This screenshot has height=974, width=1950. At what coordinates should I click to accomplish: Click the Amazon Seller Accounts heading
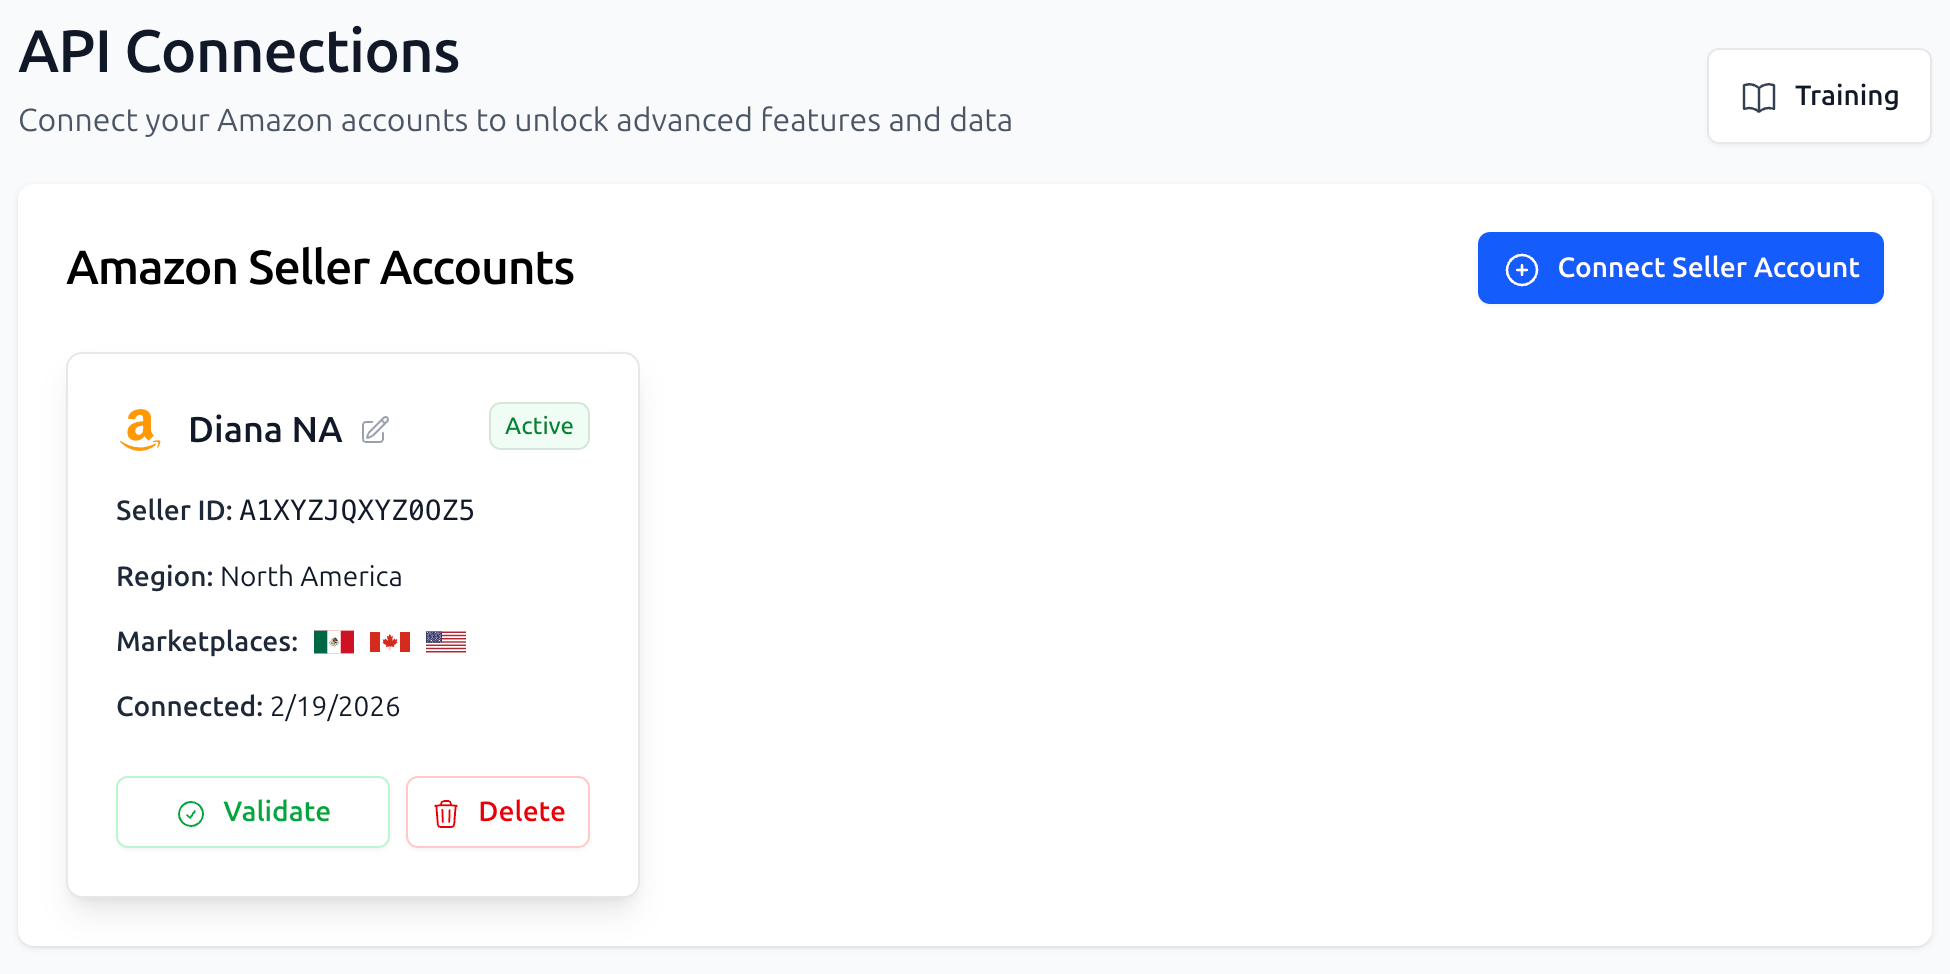[x=320, y=267]
